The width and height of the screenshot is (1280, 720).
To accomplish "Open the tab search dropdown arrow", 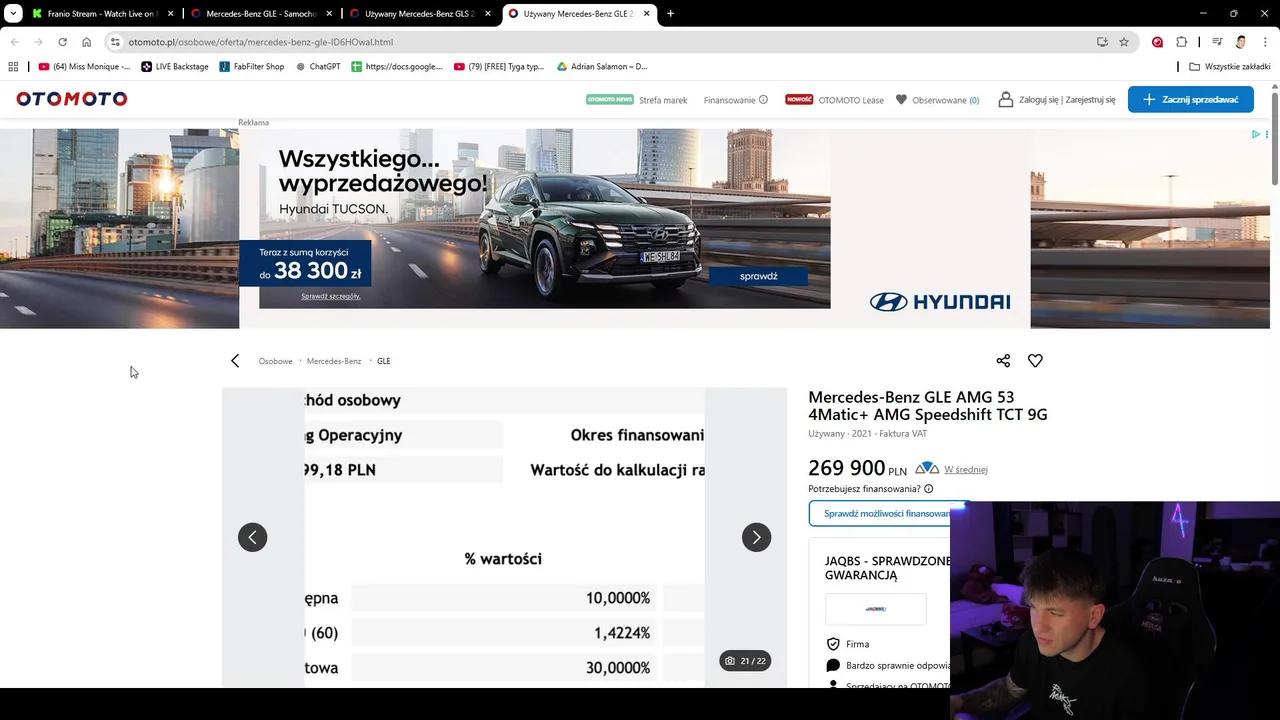I will pos(13,14).
